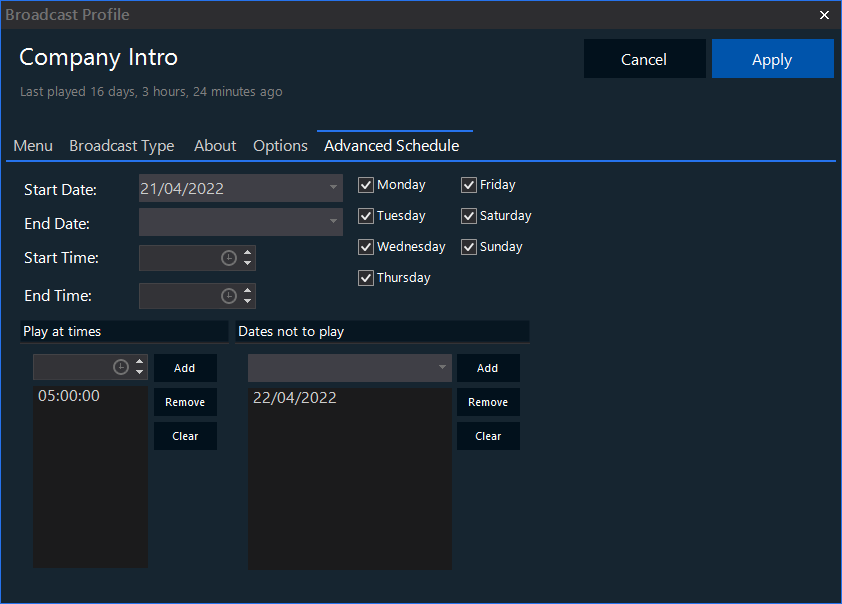Switch to the Menu tab
Viewport: 842px width, 604px height.
pyautogui.click(x=33, y=146)
